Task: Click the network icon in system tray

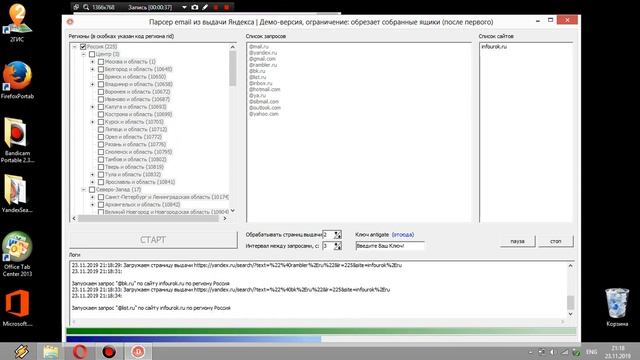Action: click(564, 352)
